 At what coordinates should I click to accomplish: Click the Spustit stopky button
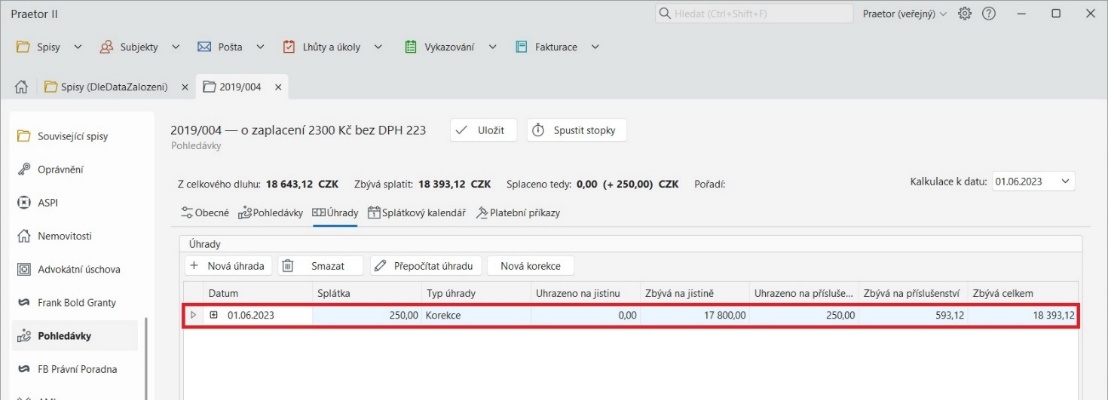pyautogui.click(x=576, y=130)
